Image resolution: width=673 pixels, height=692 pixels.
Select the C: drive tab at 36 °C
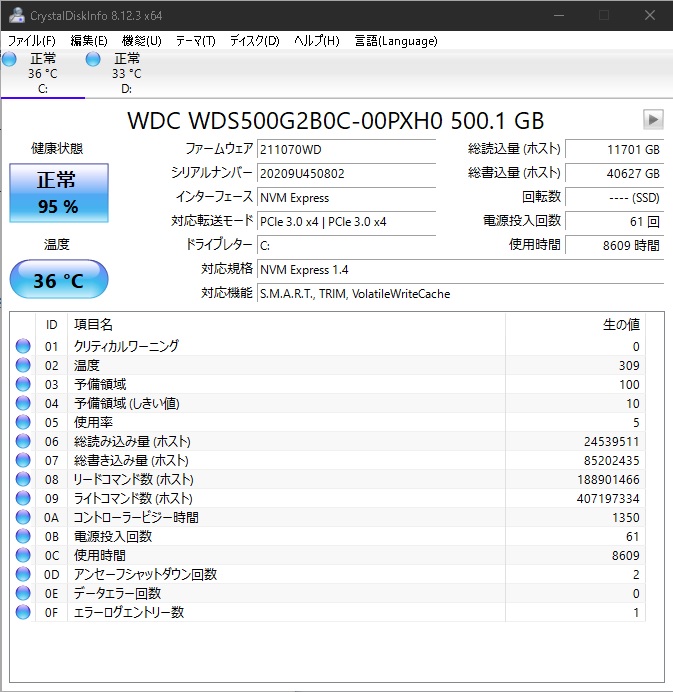[x=42, y=73]
